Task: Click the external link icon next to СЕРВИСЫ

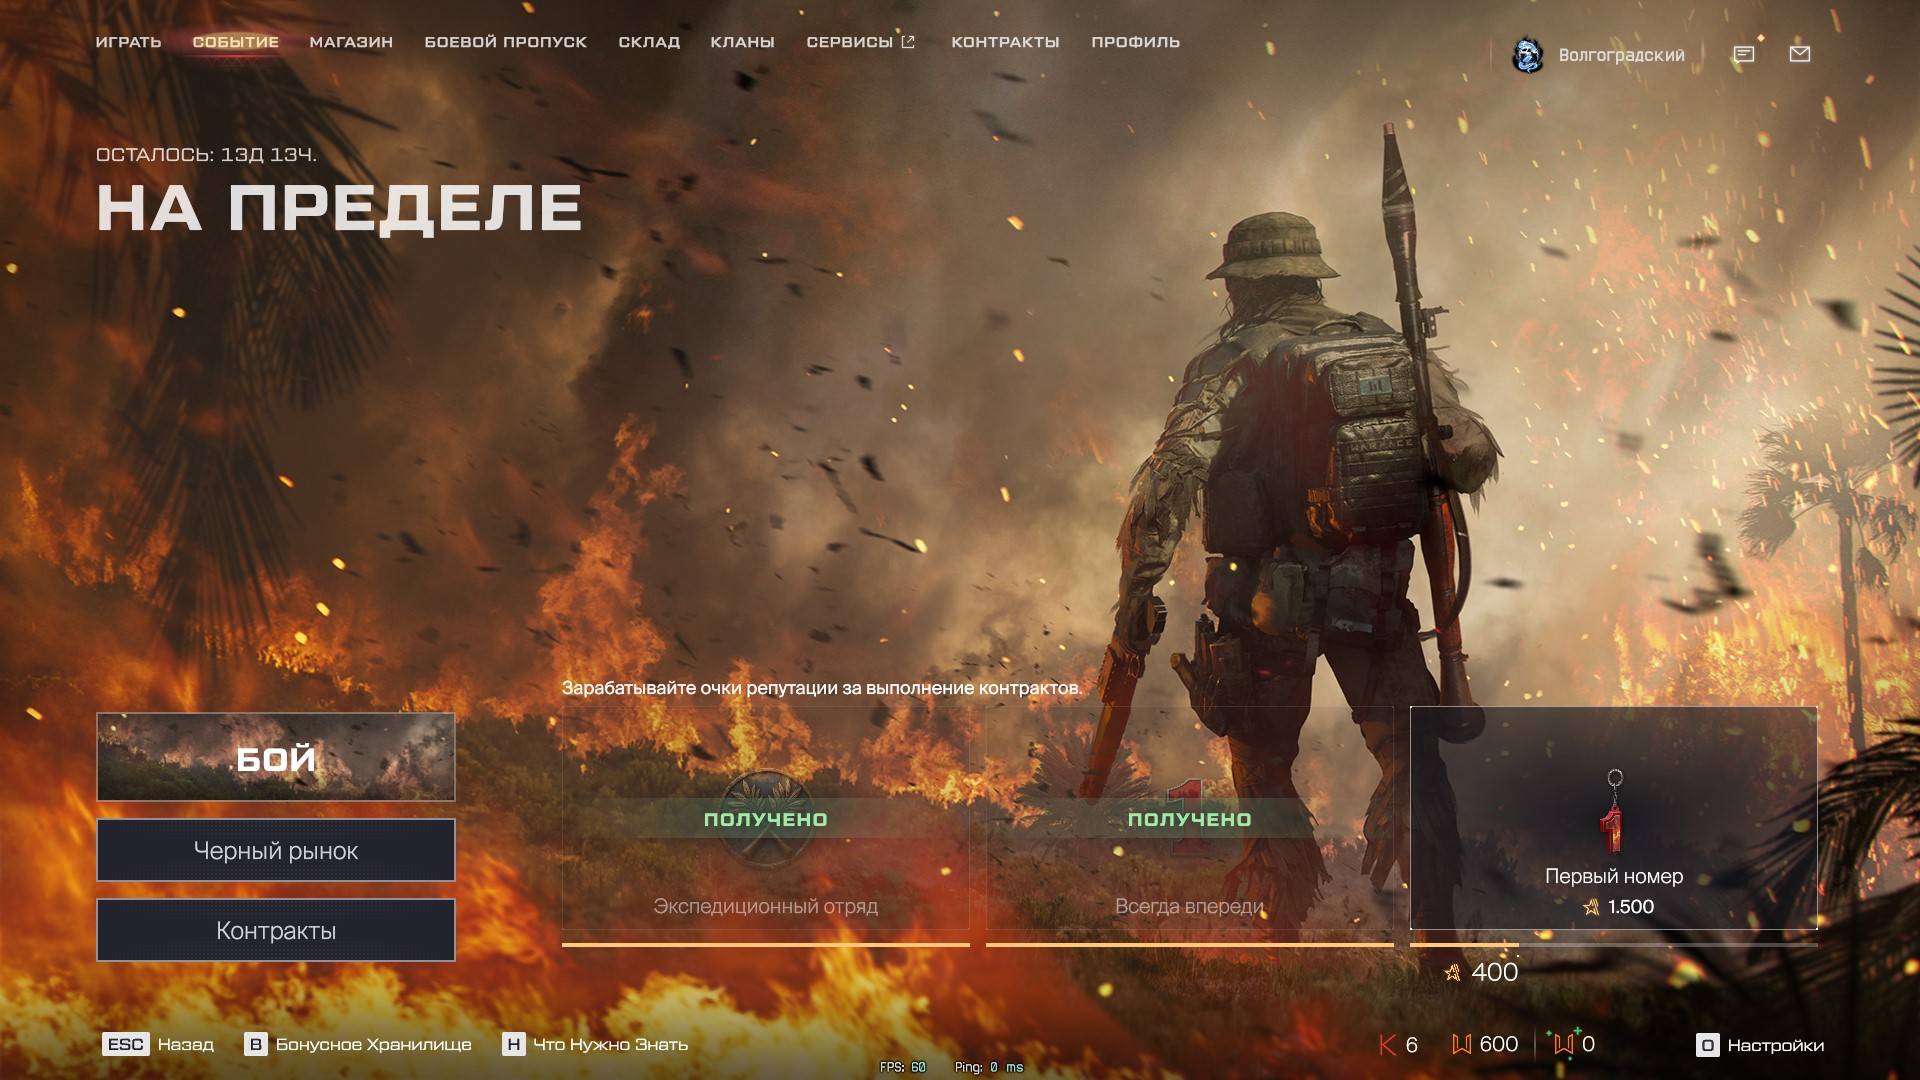Action: coord(908,42)
